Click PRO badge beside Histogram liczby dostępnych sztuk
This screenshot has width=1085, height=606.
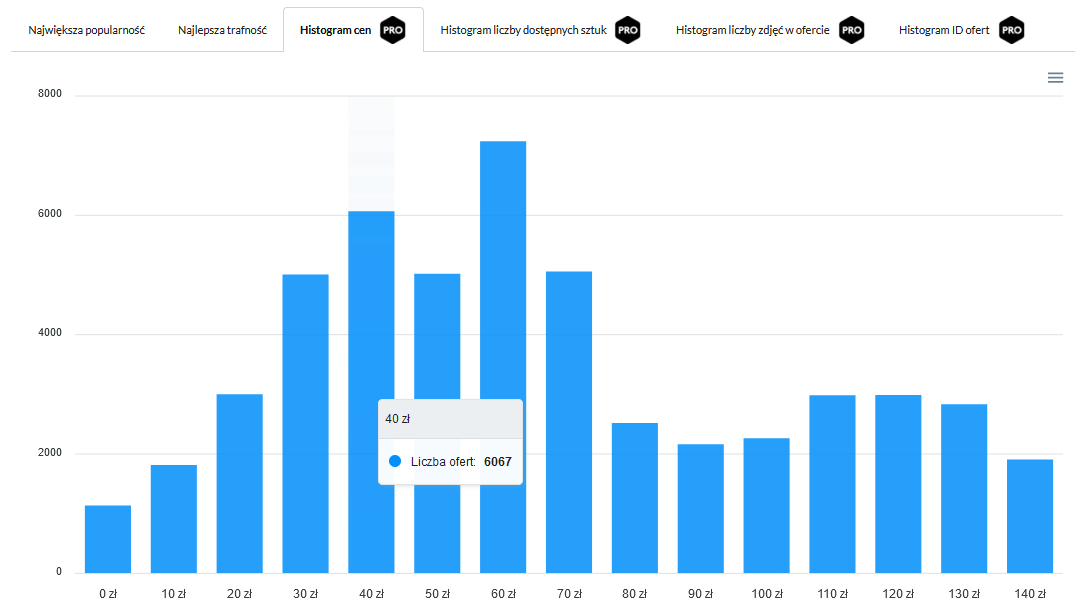point(628,30)
